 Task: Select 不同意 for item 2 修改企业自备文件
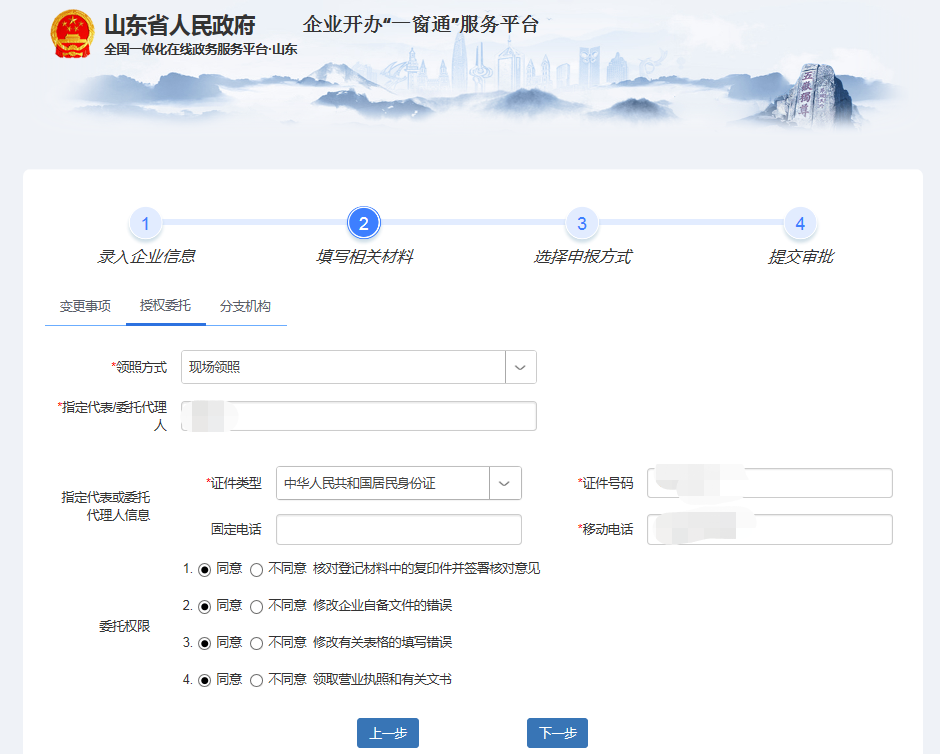257,606
